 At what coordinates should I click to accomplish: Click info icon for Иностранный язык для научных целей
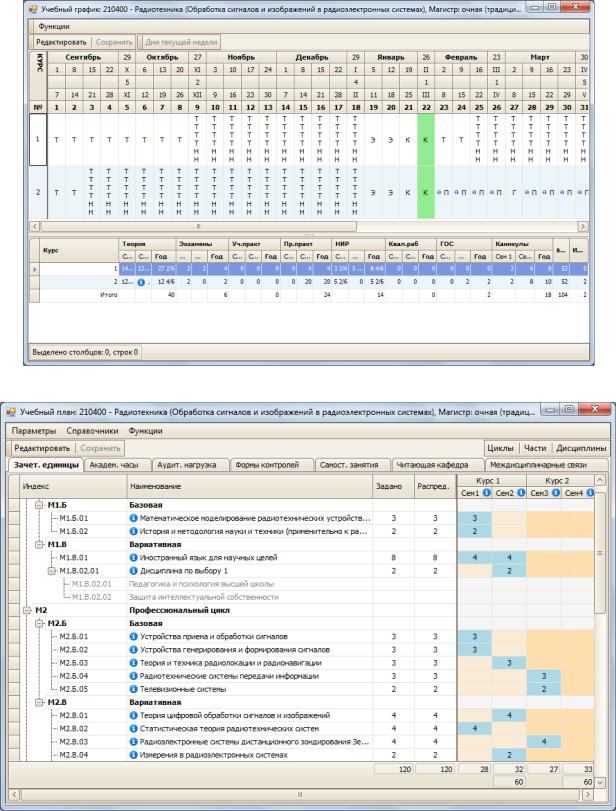coord(133,557)
